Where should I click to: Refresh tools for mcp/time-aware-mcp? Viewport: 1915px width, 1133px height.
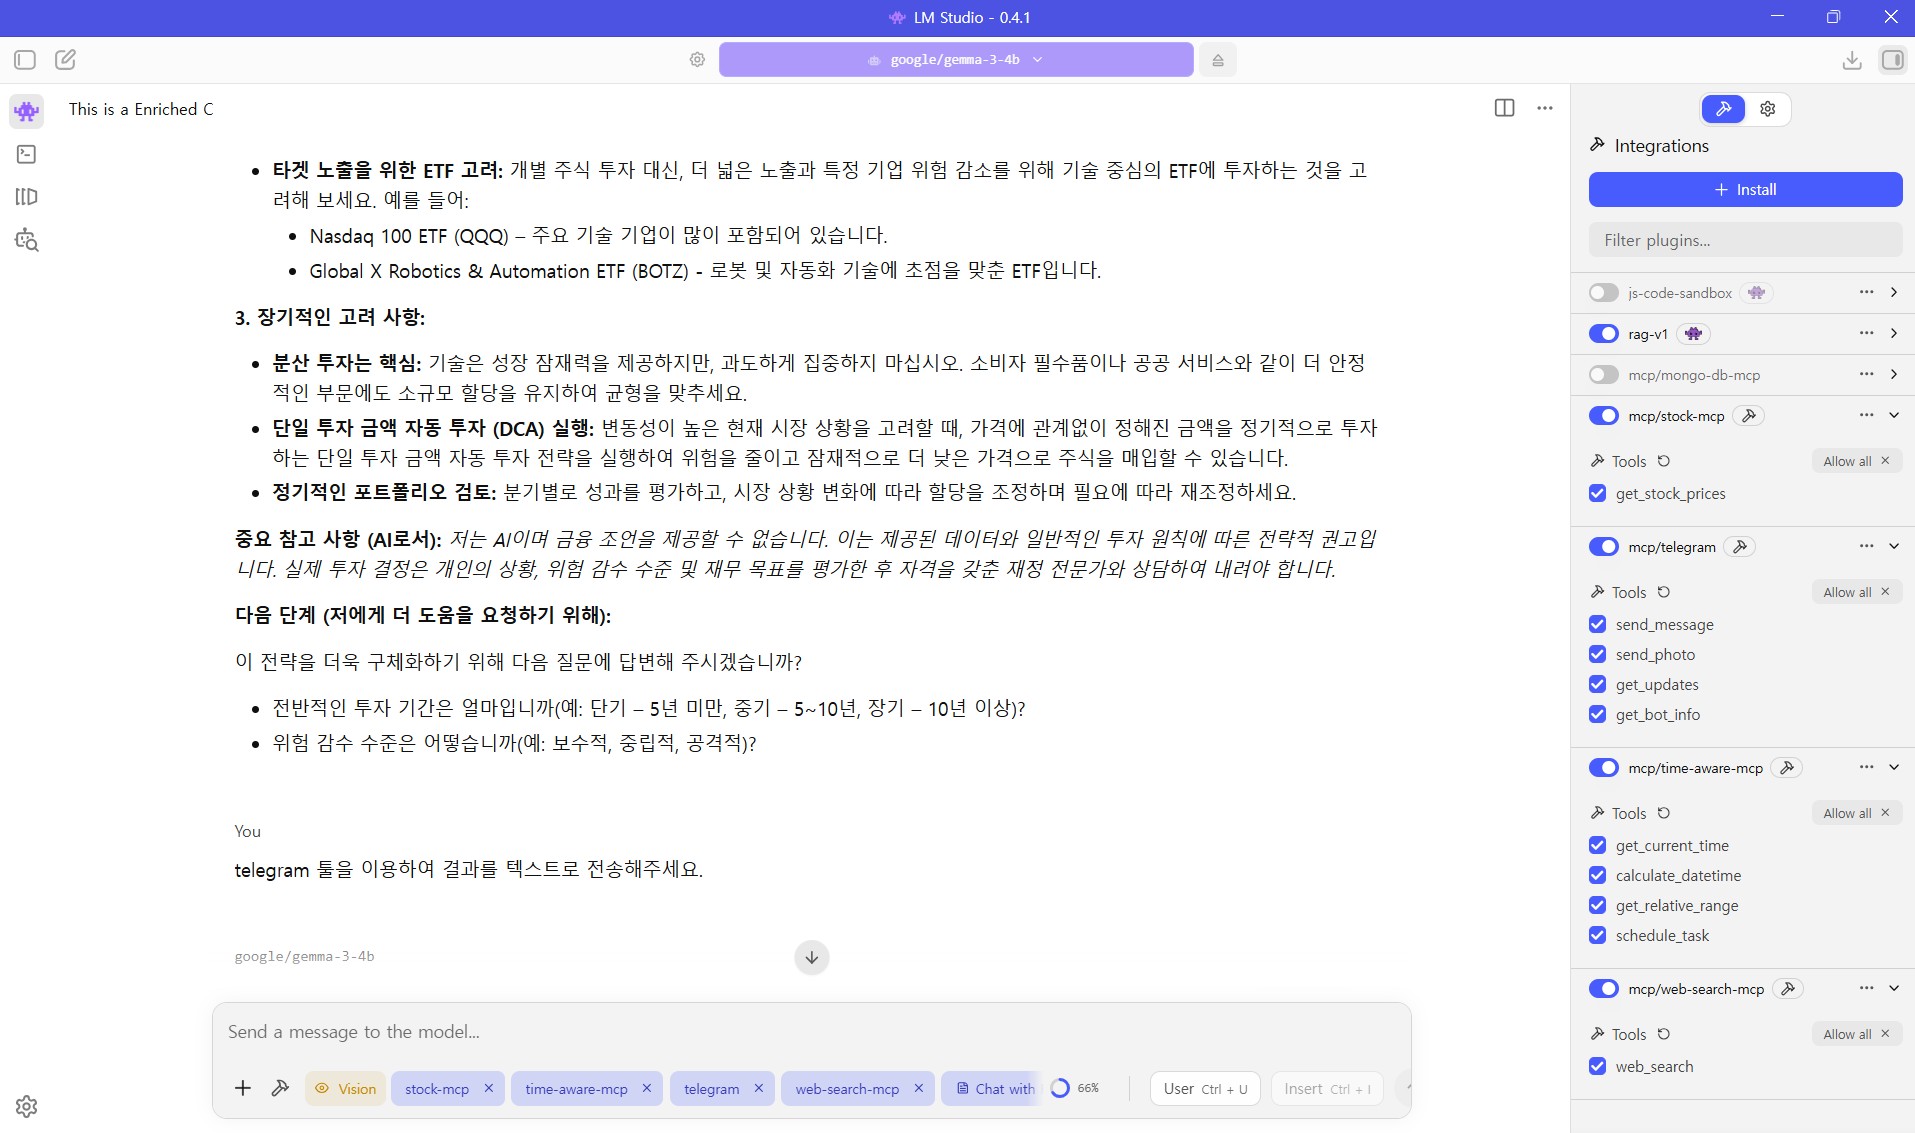[x=1664, y=813]
